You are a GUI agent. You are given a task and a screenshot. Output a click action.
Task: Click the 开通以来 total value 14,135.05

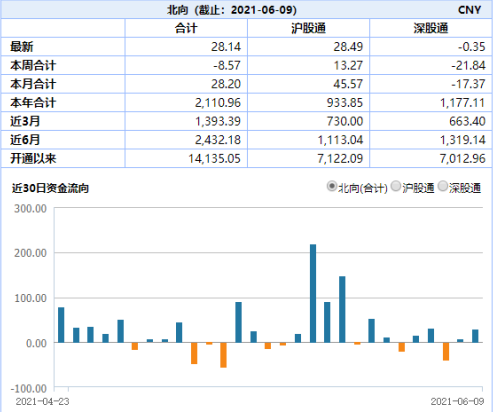click(214, 159)
